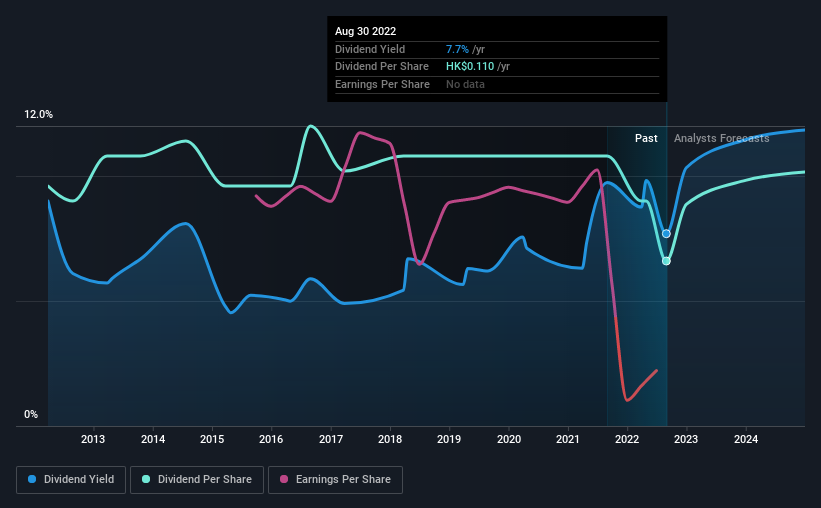This screenshot has height=508, width=821.
Task: Click the 2024 year label on axis
Action: (746, 439)
